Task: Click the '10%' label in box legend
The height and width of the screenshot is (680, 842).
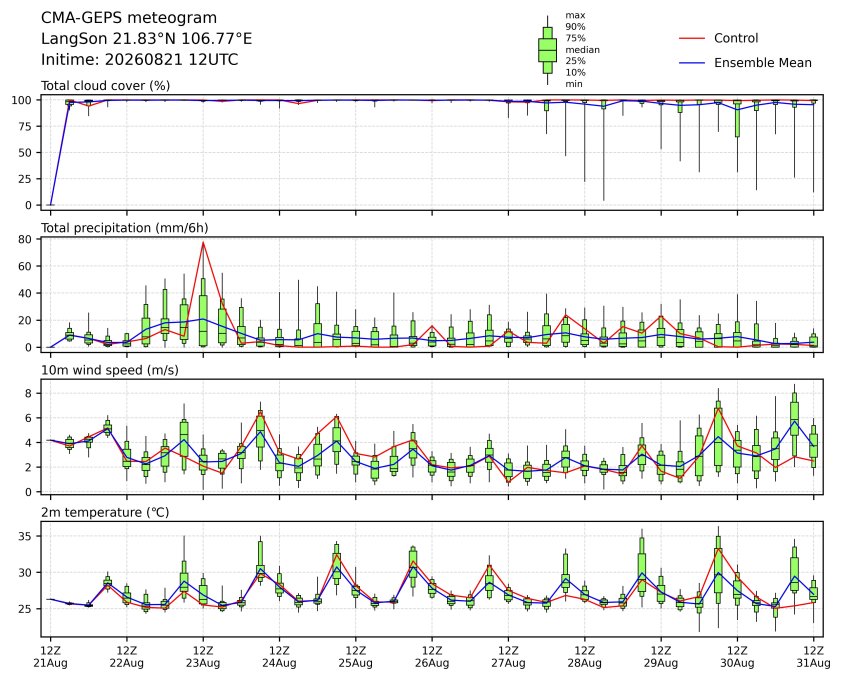Action: (575, 73)
